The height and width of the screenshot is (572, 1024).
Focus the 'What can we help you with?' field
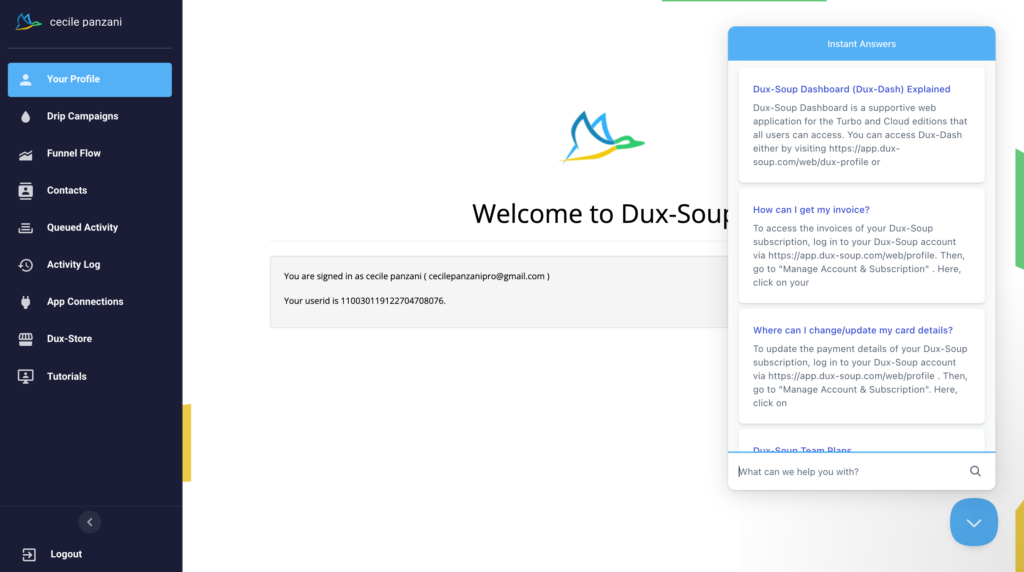pos(850,471)
